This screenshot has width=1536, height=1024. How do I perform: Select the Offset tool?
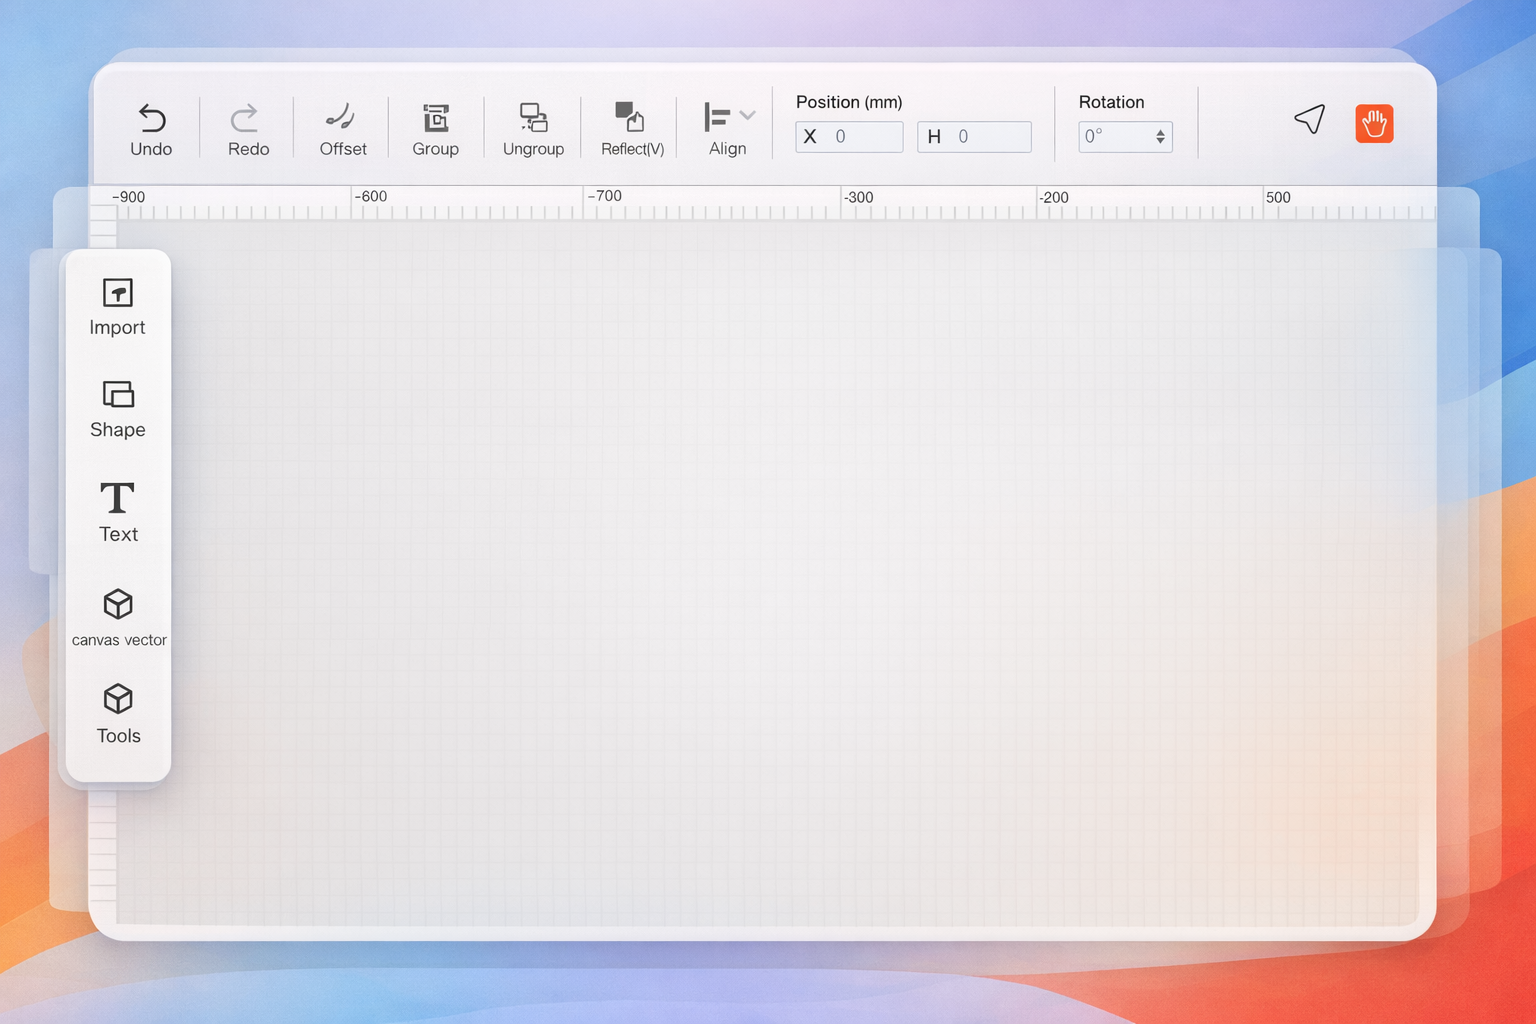[x=341, y=118]
